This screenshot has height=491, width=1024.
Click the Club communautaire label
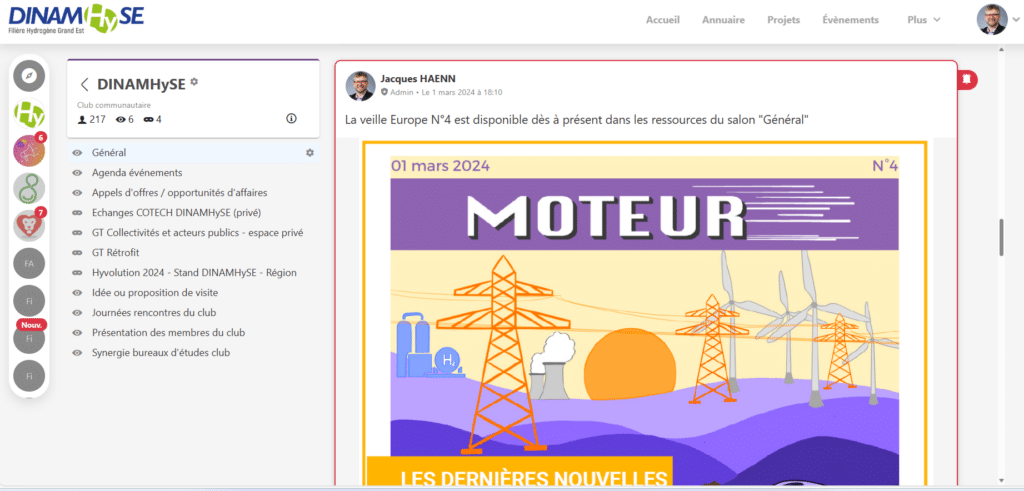pos(114,104)
